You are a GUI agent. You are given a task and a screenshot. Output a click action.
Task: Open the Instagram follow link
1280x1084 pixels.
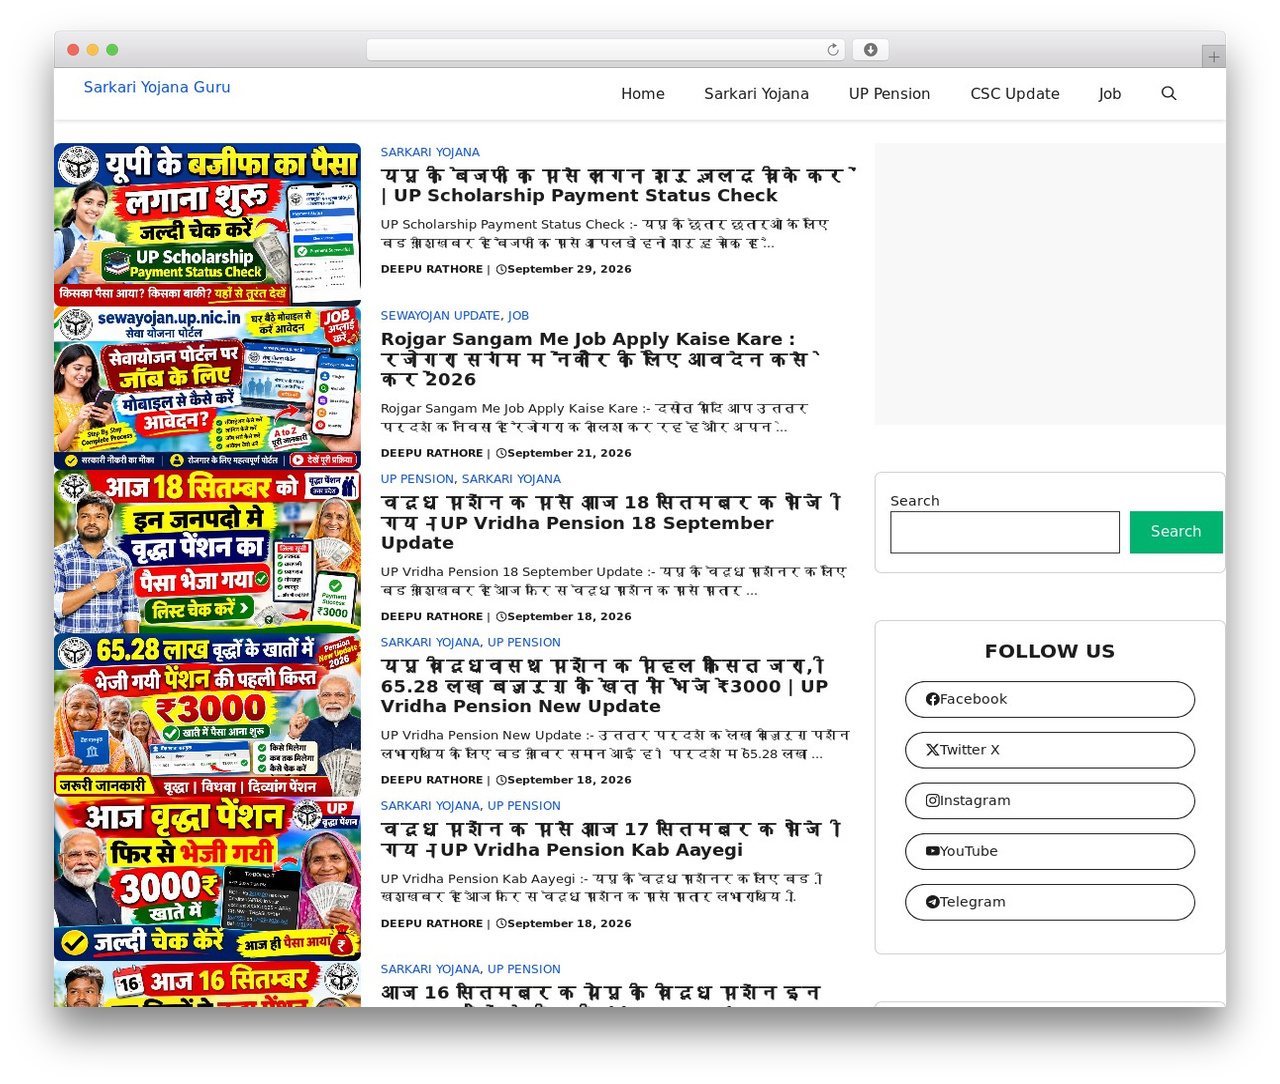[x=1050, y=801]
